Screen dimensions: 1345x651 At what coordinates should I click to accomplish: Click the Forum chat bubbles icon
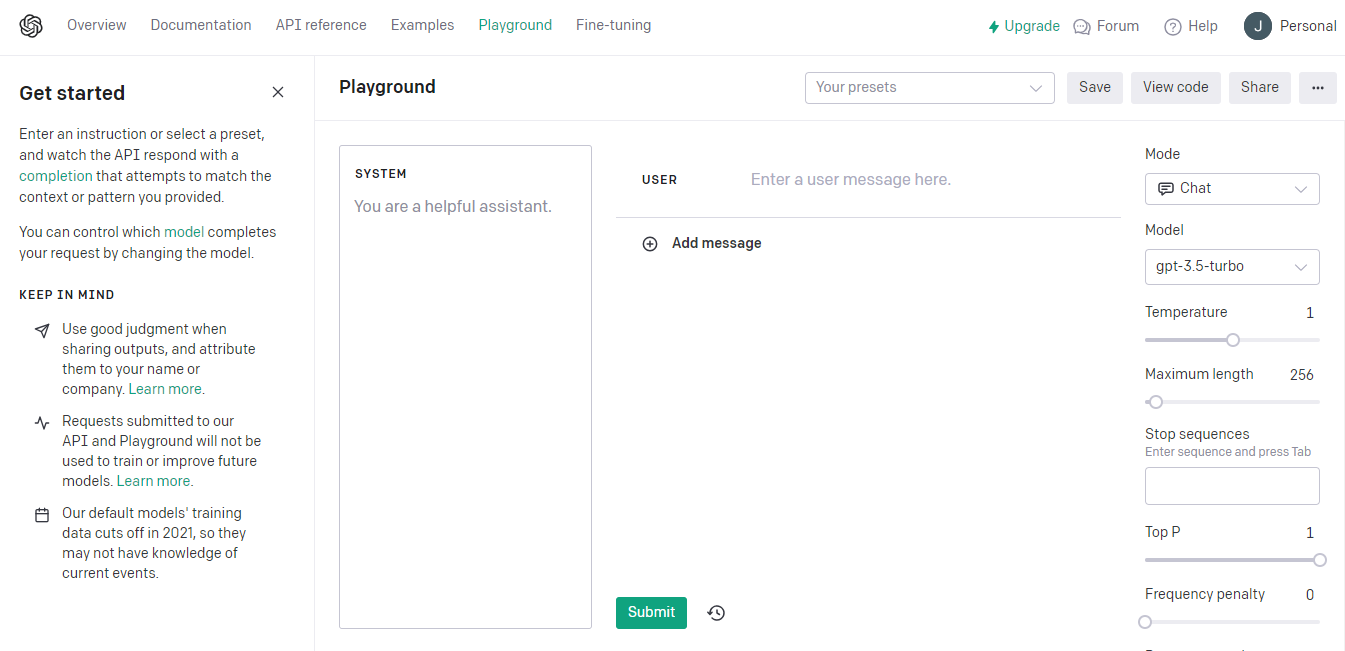(1082, 27)
